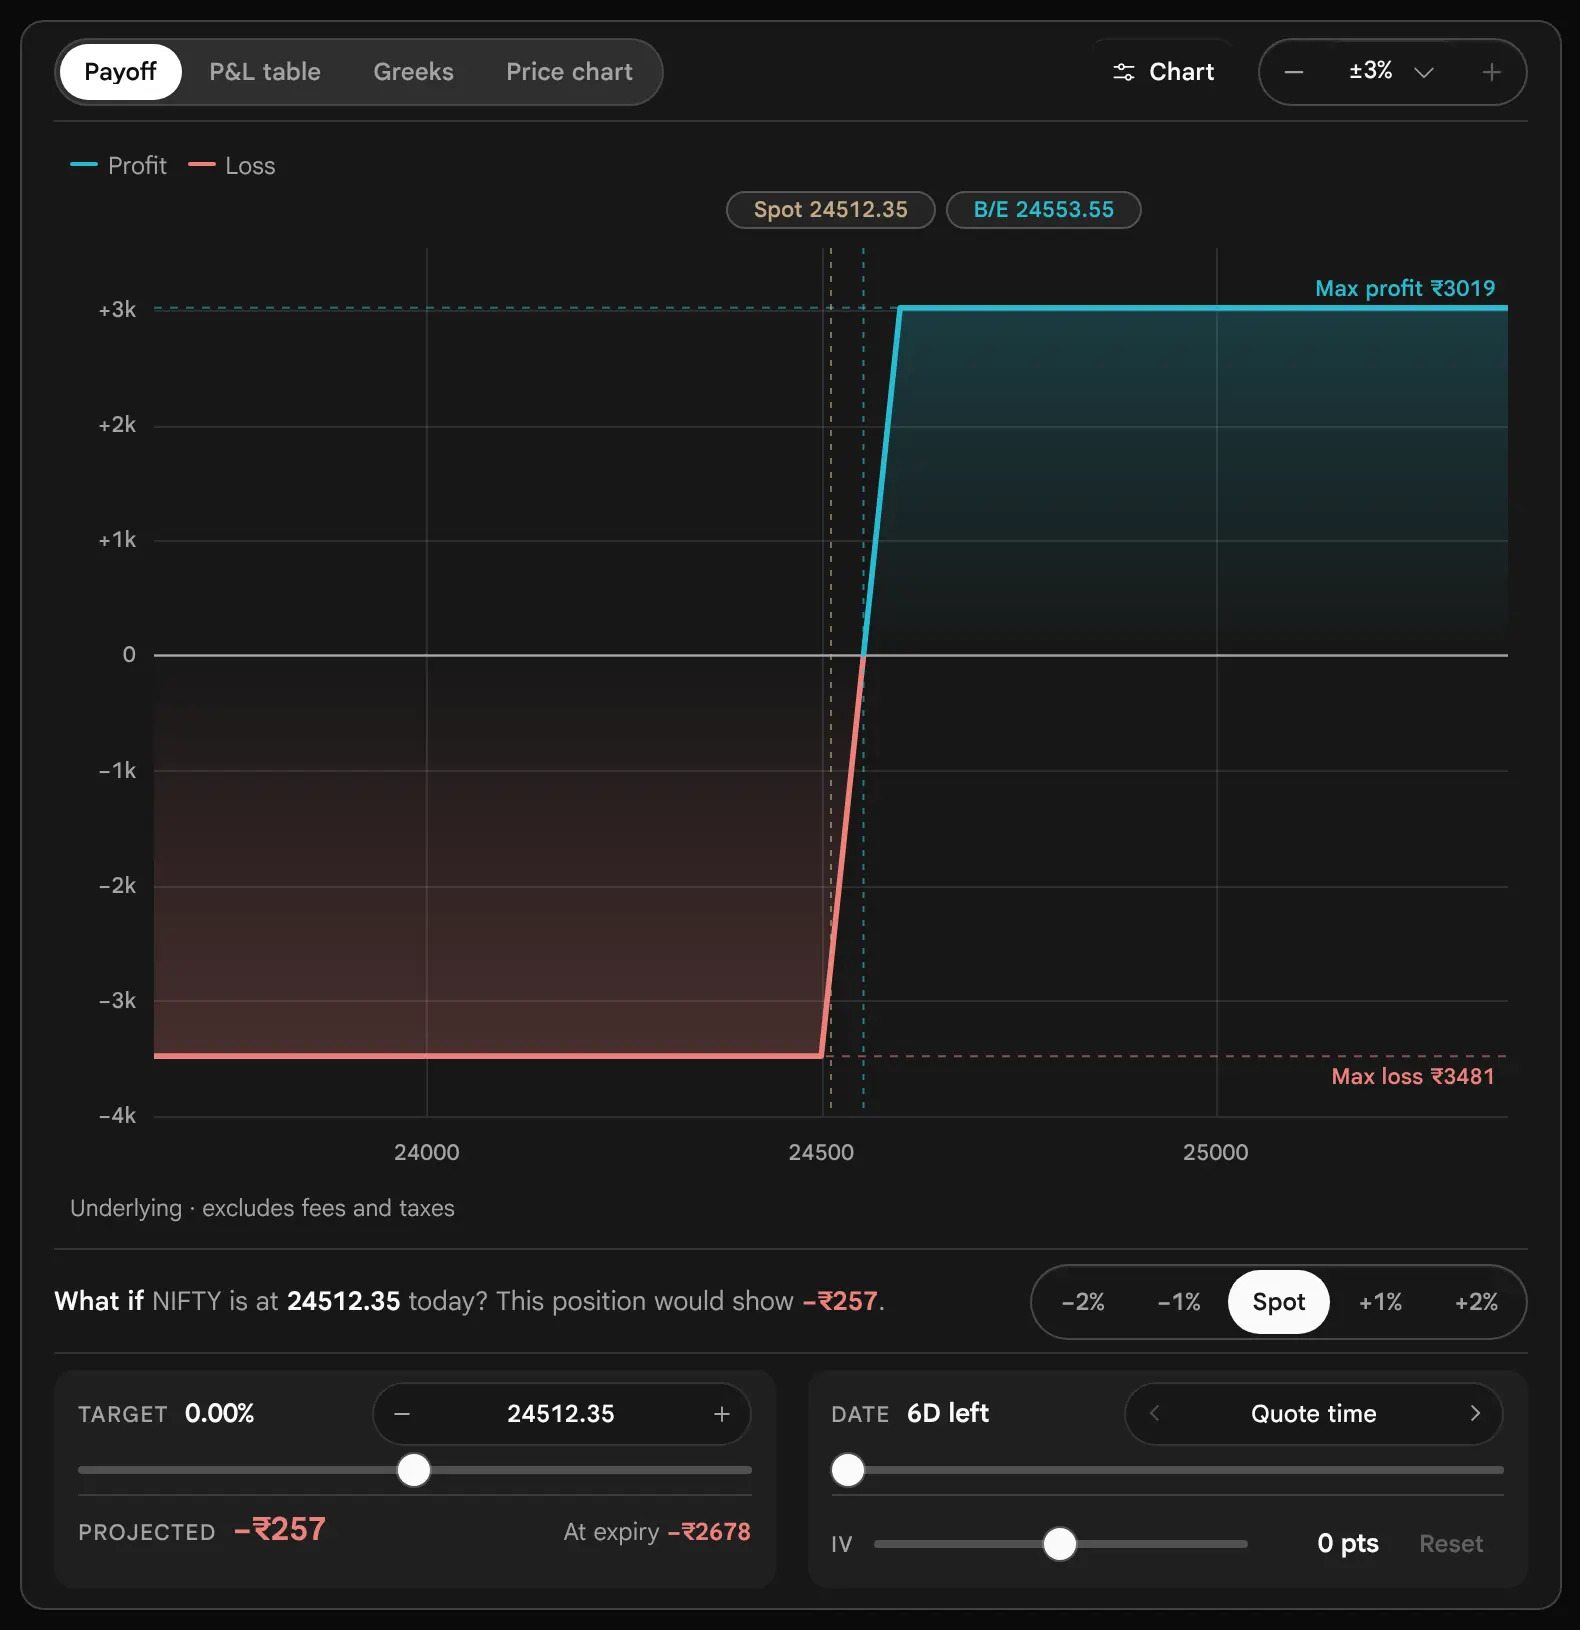
Task: Open the P&L table tab
Action: click(265, 72)
